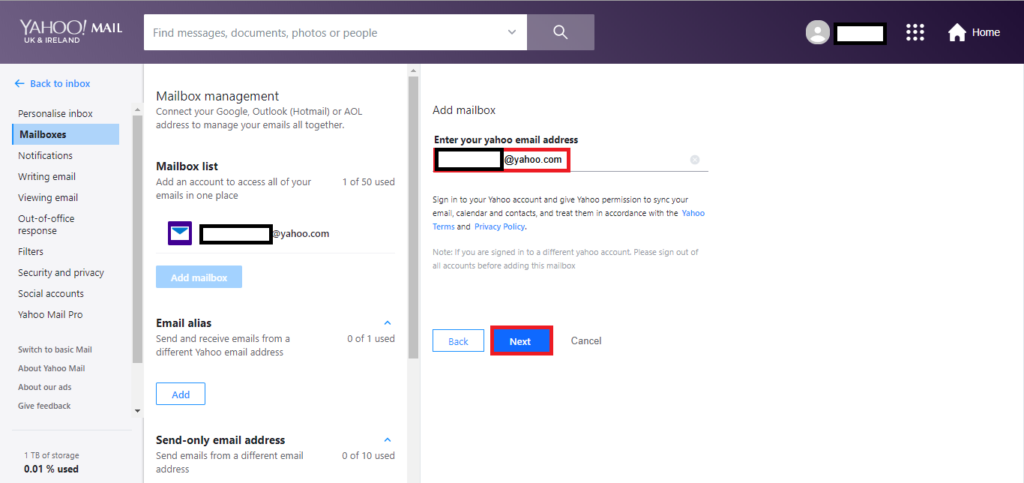Screen dimensions: 1024x483
Task: Clear the email address field with X icon
Action: pyautogui.click(x=695, y=159)
